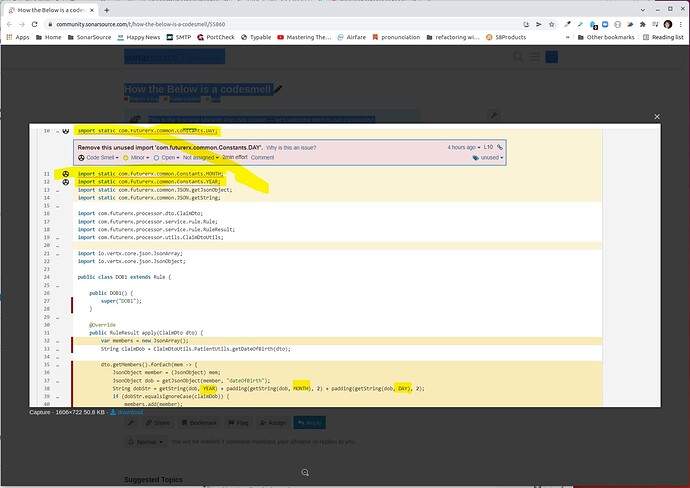Open the media control icon in the toolbar
Image resolution: width=690 pixels, height=488 pixels.
[x=655, y=24]
